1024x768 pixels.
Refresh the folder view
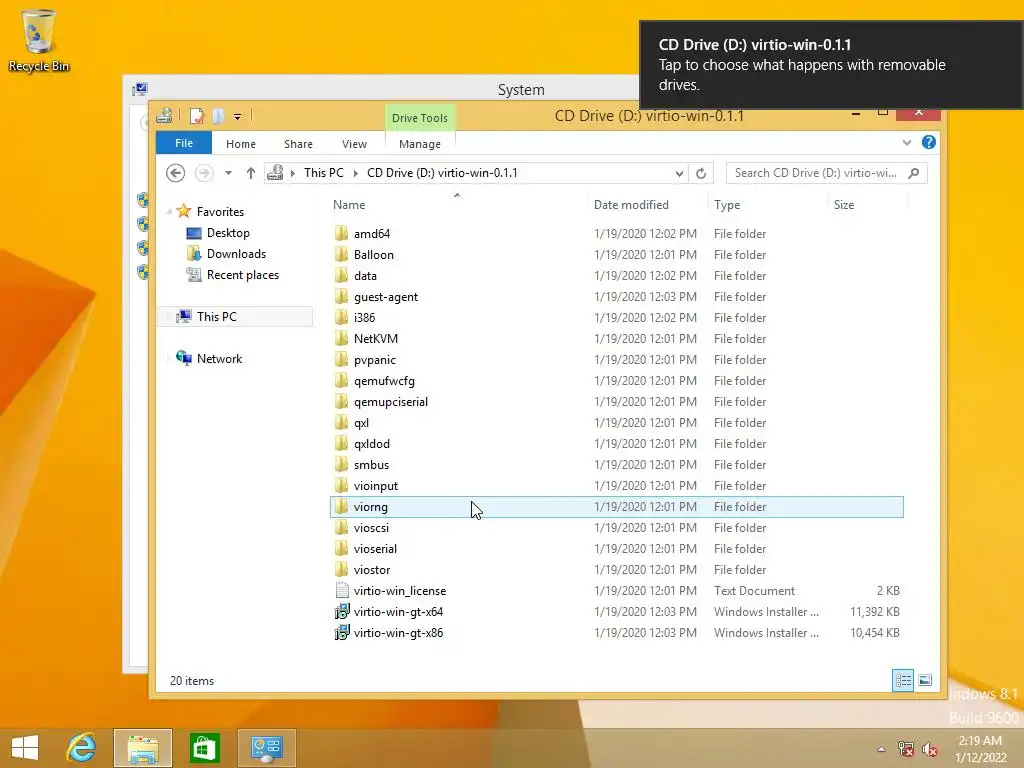coord(701,173)
